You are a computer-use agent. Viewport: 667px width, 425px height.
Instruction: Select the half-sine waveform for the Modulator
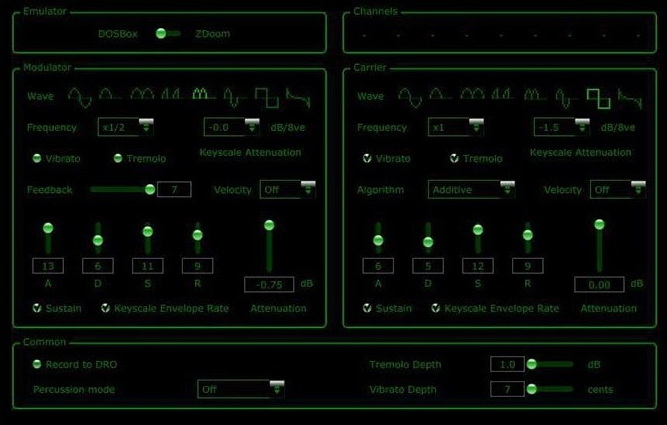pos(110,96)
